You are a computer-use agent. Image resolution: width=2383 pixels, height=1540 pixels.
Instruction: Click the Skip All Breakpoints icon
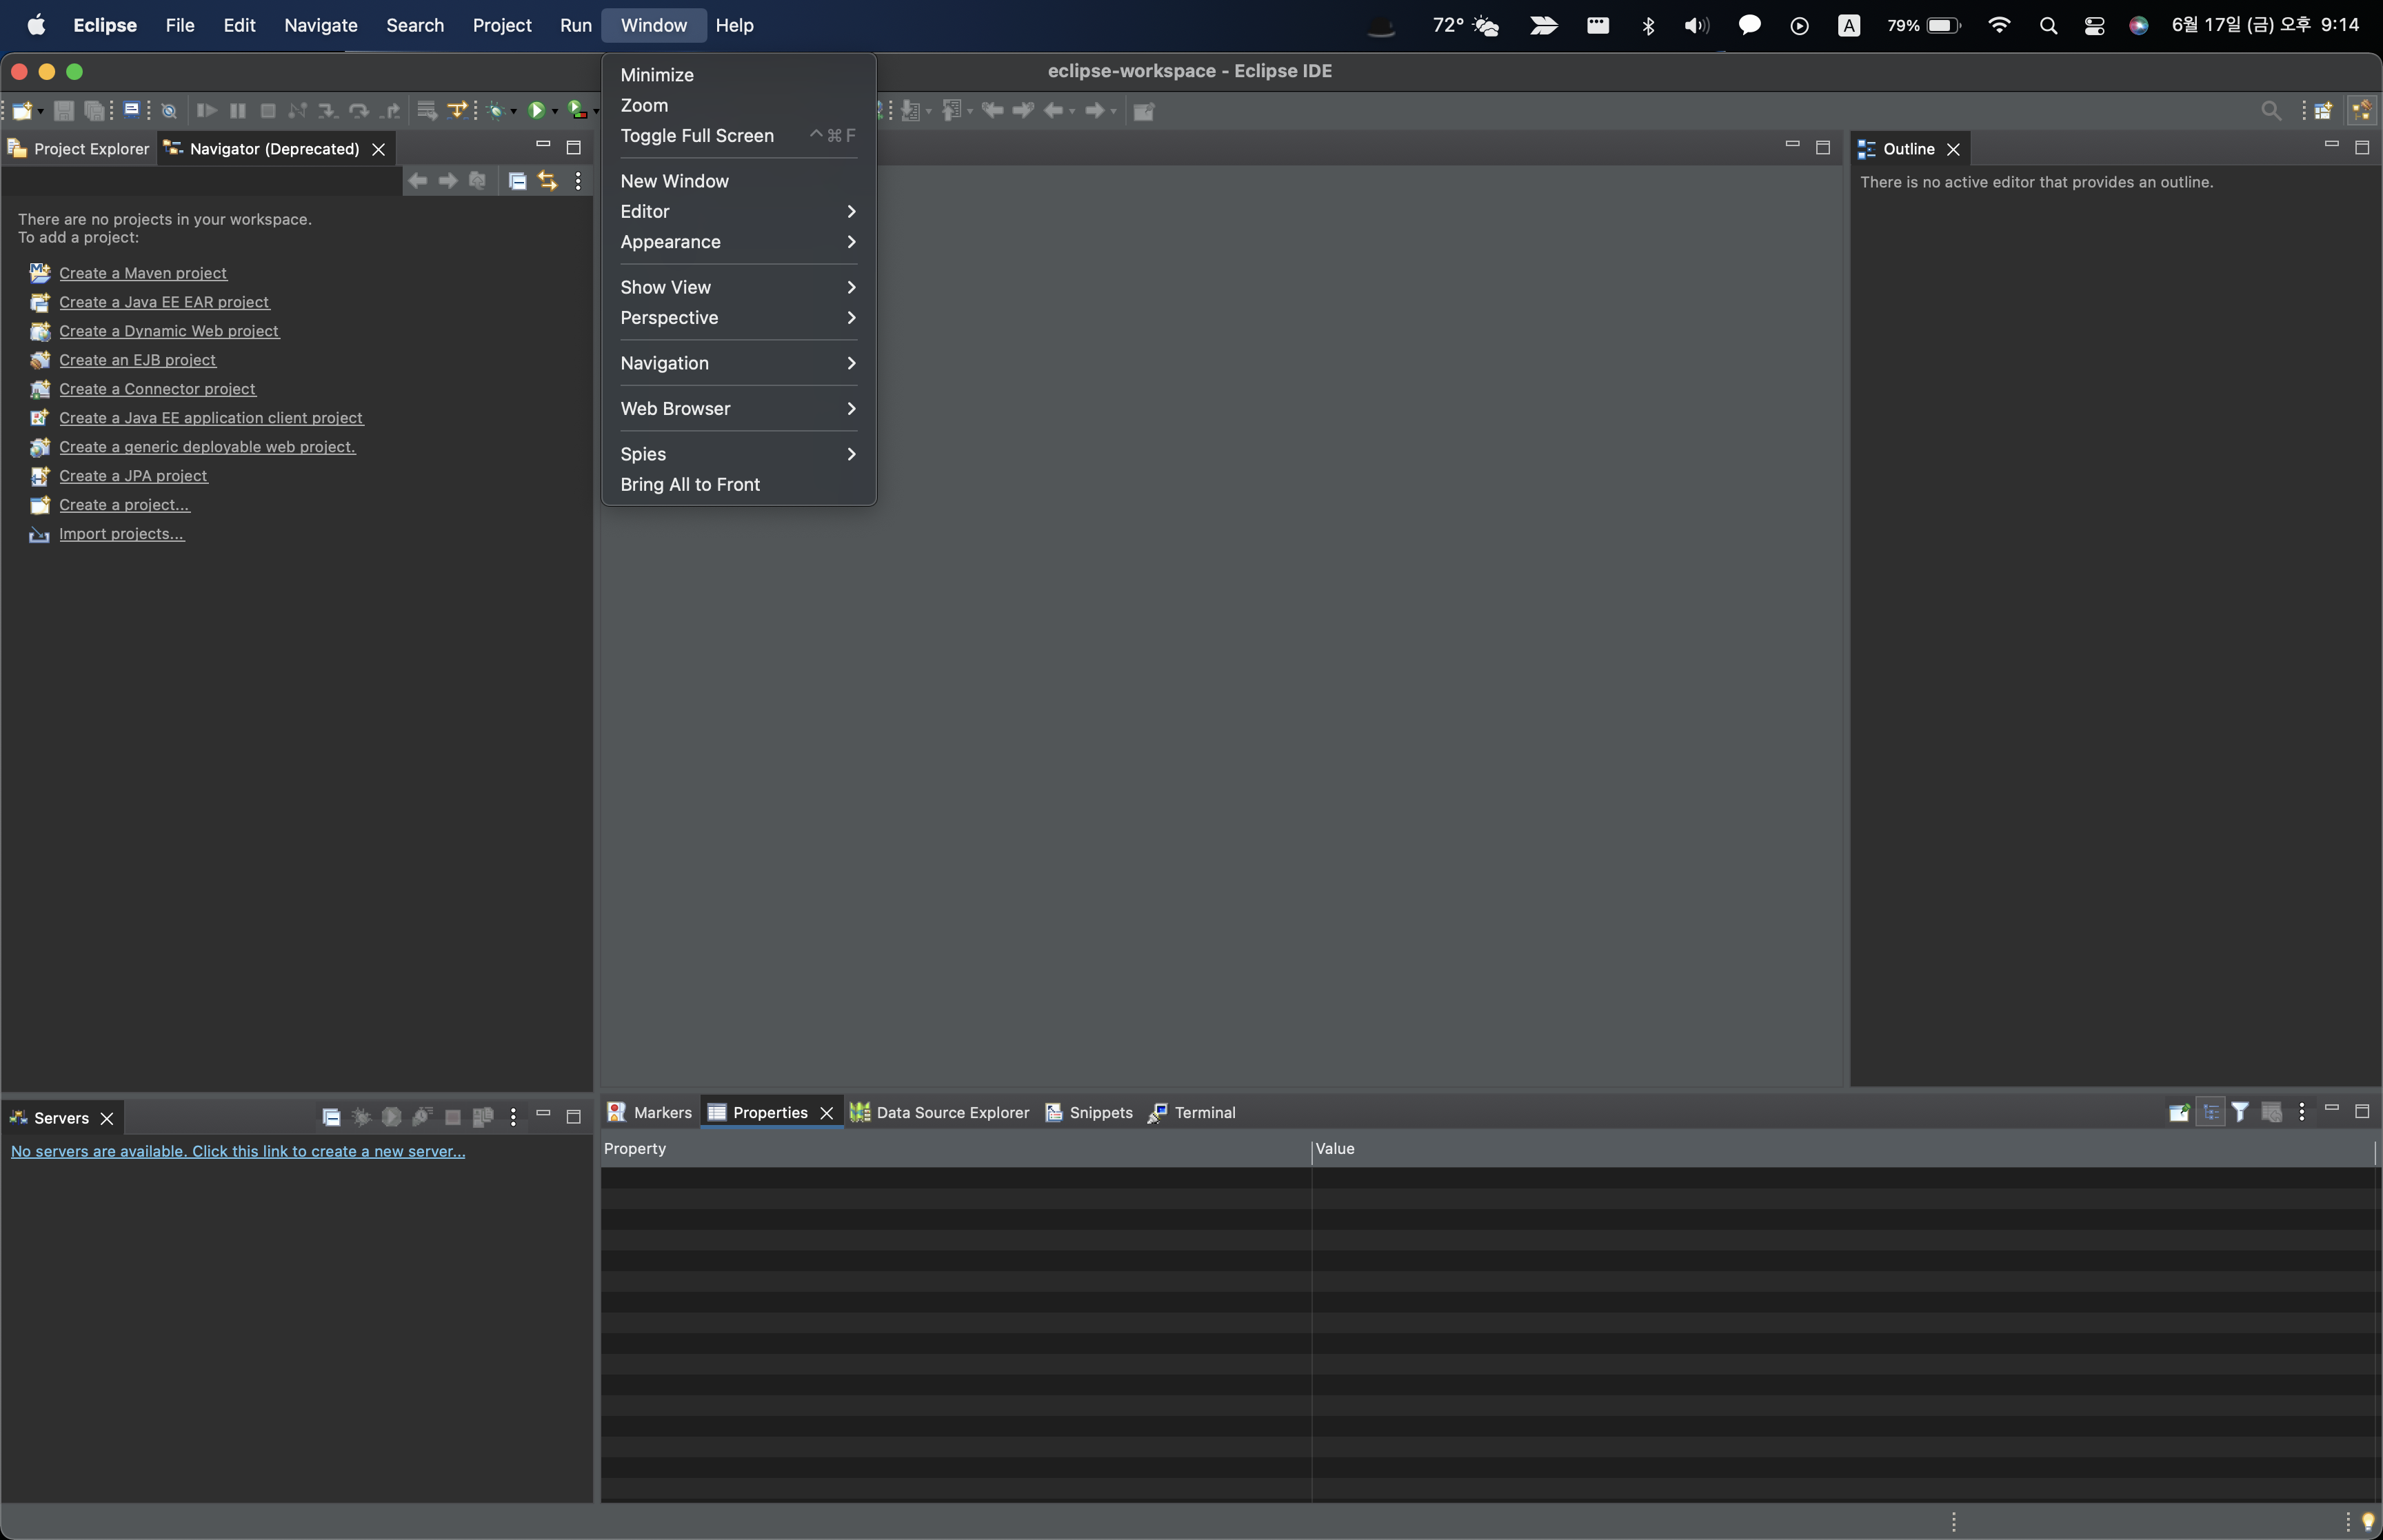(169, 111)
